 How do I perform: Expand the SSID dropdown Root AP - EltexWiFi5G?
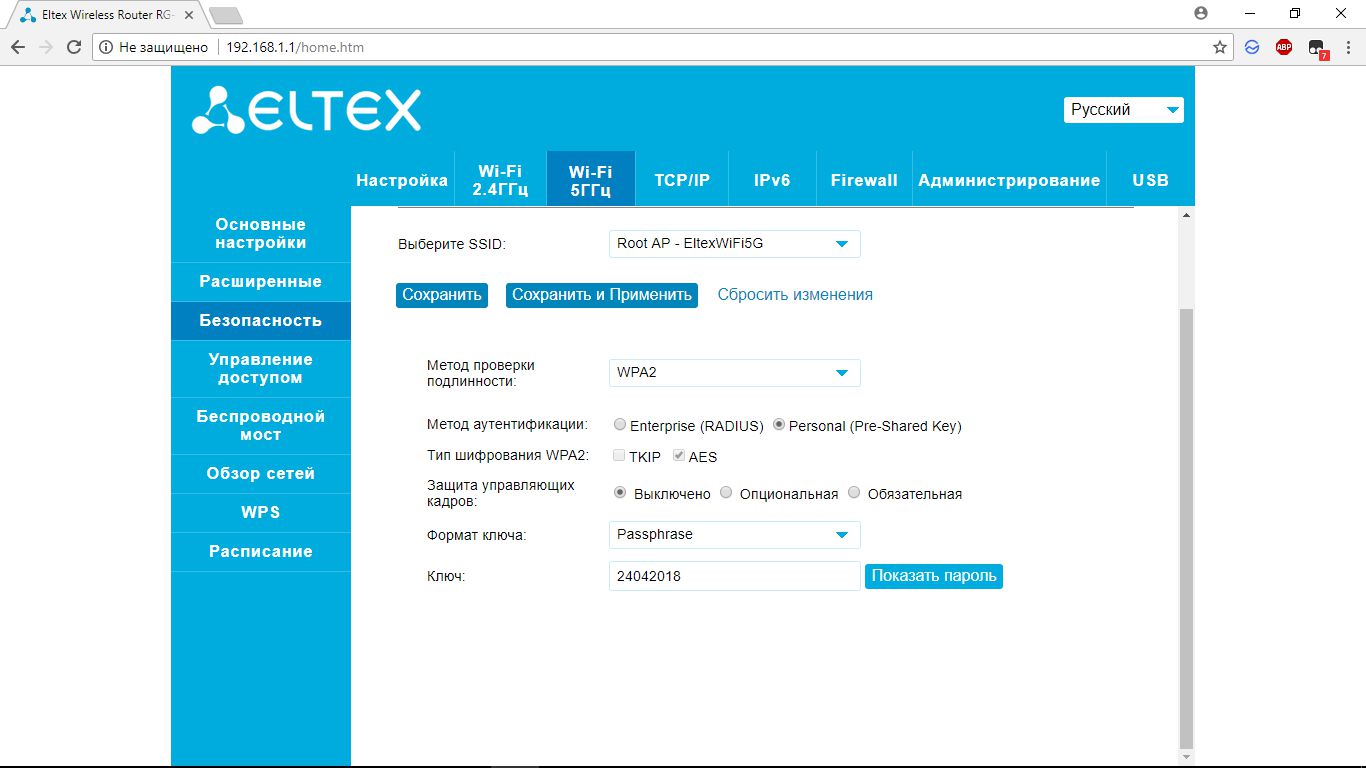[x=734, y=243]
